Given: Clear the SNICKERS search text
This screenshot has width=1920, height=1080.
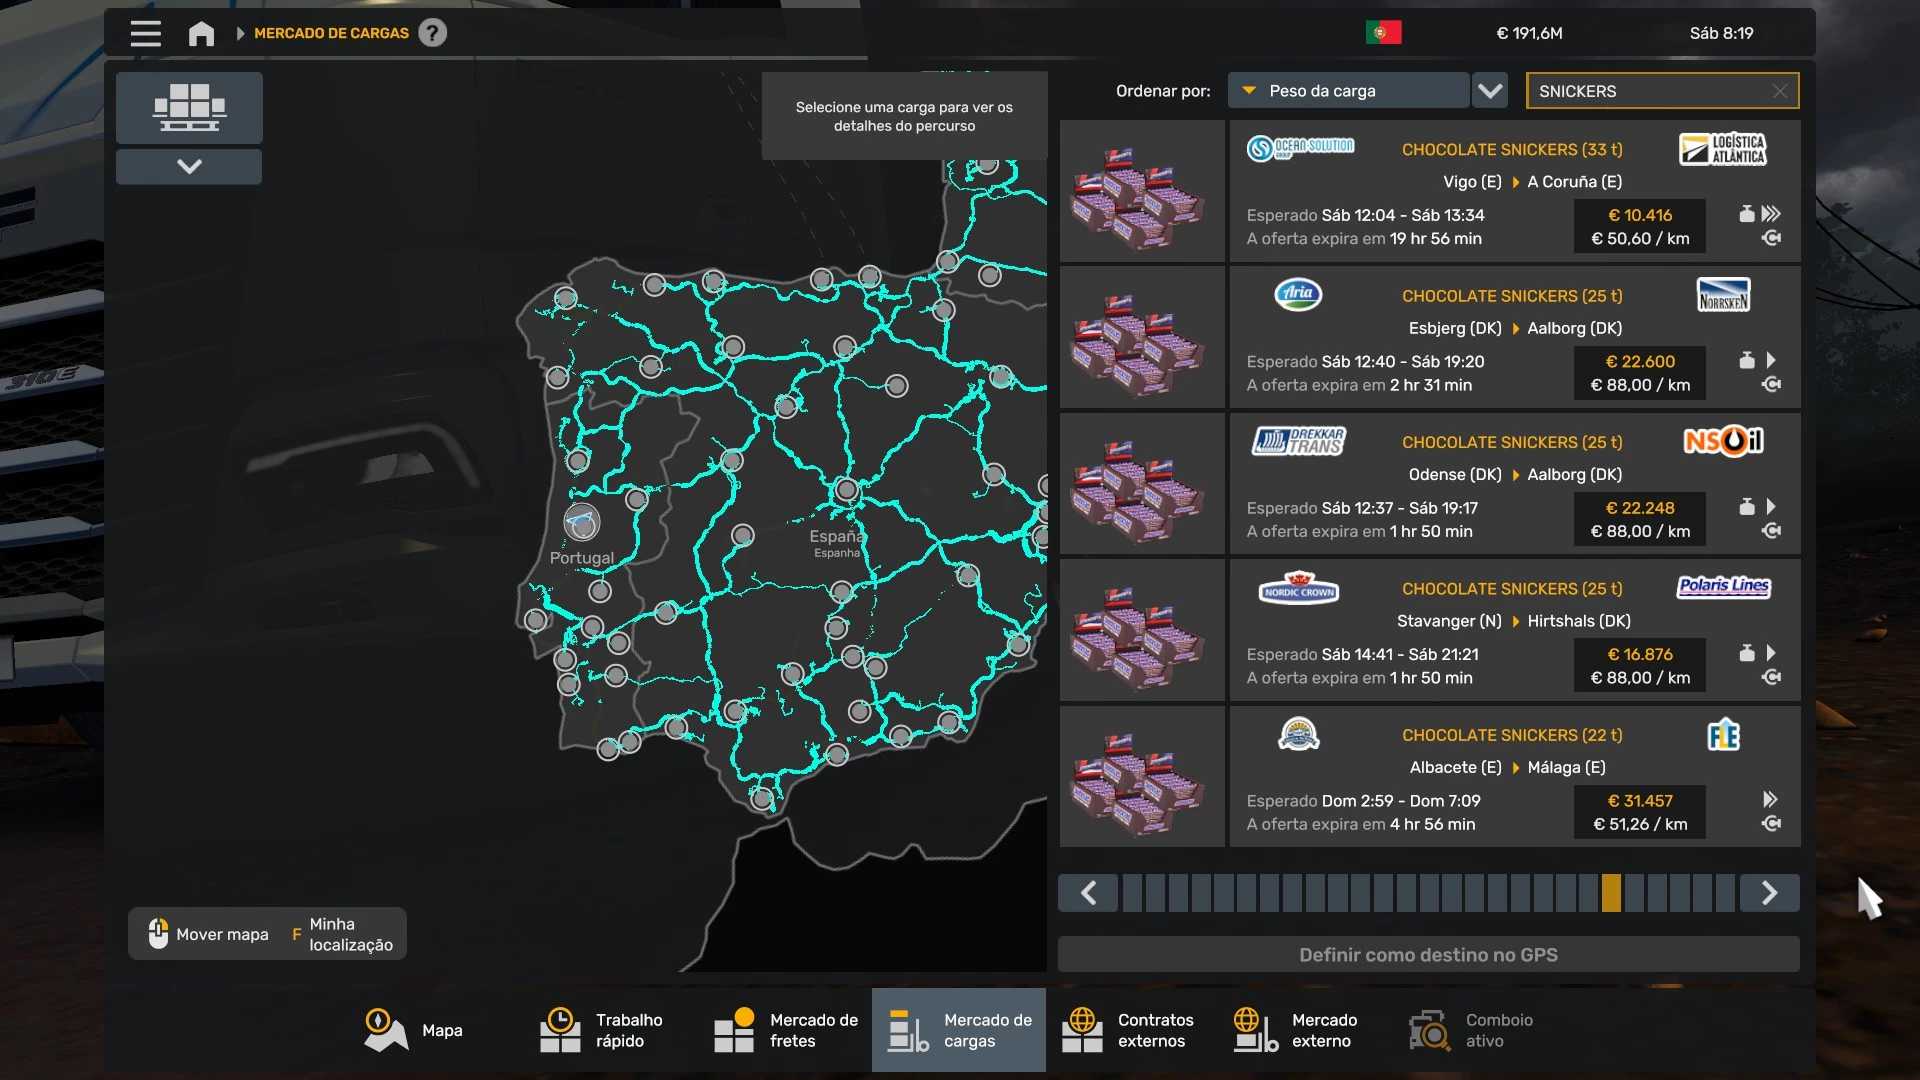Looking at the screenshot, I should click(x=1780, y=91).
